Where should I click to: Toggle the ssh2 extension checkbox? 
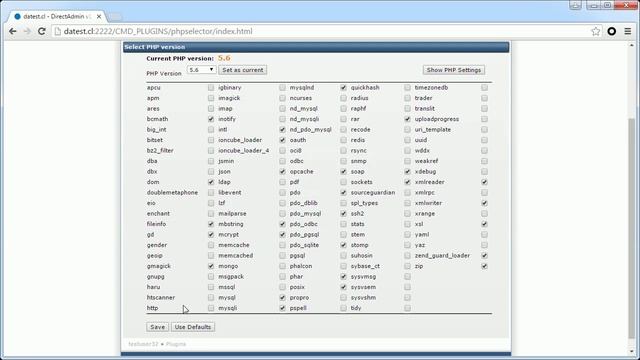pyautogui.click(x=407, y=213)
